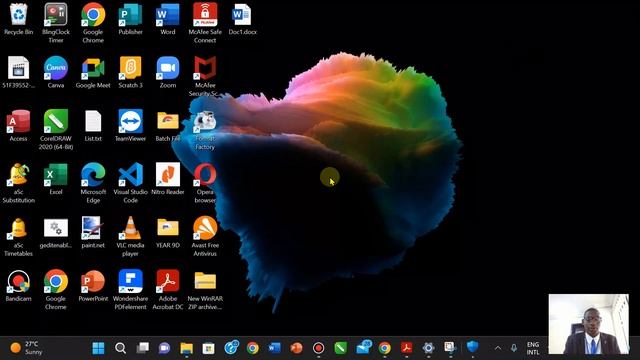Select the Access desktop shortcut

point(18,126)
